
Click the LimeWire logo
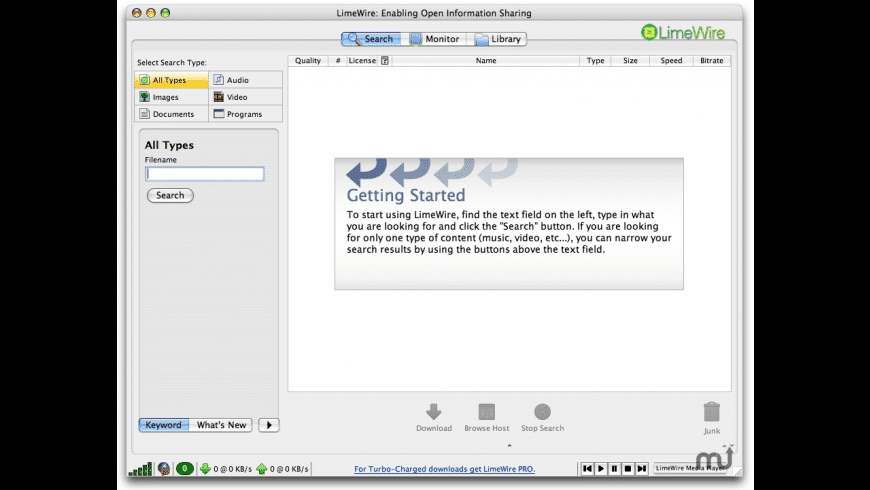(683, 32)
